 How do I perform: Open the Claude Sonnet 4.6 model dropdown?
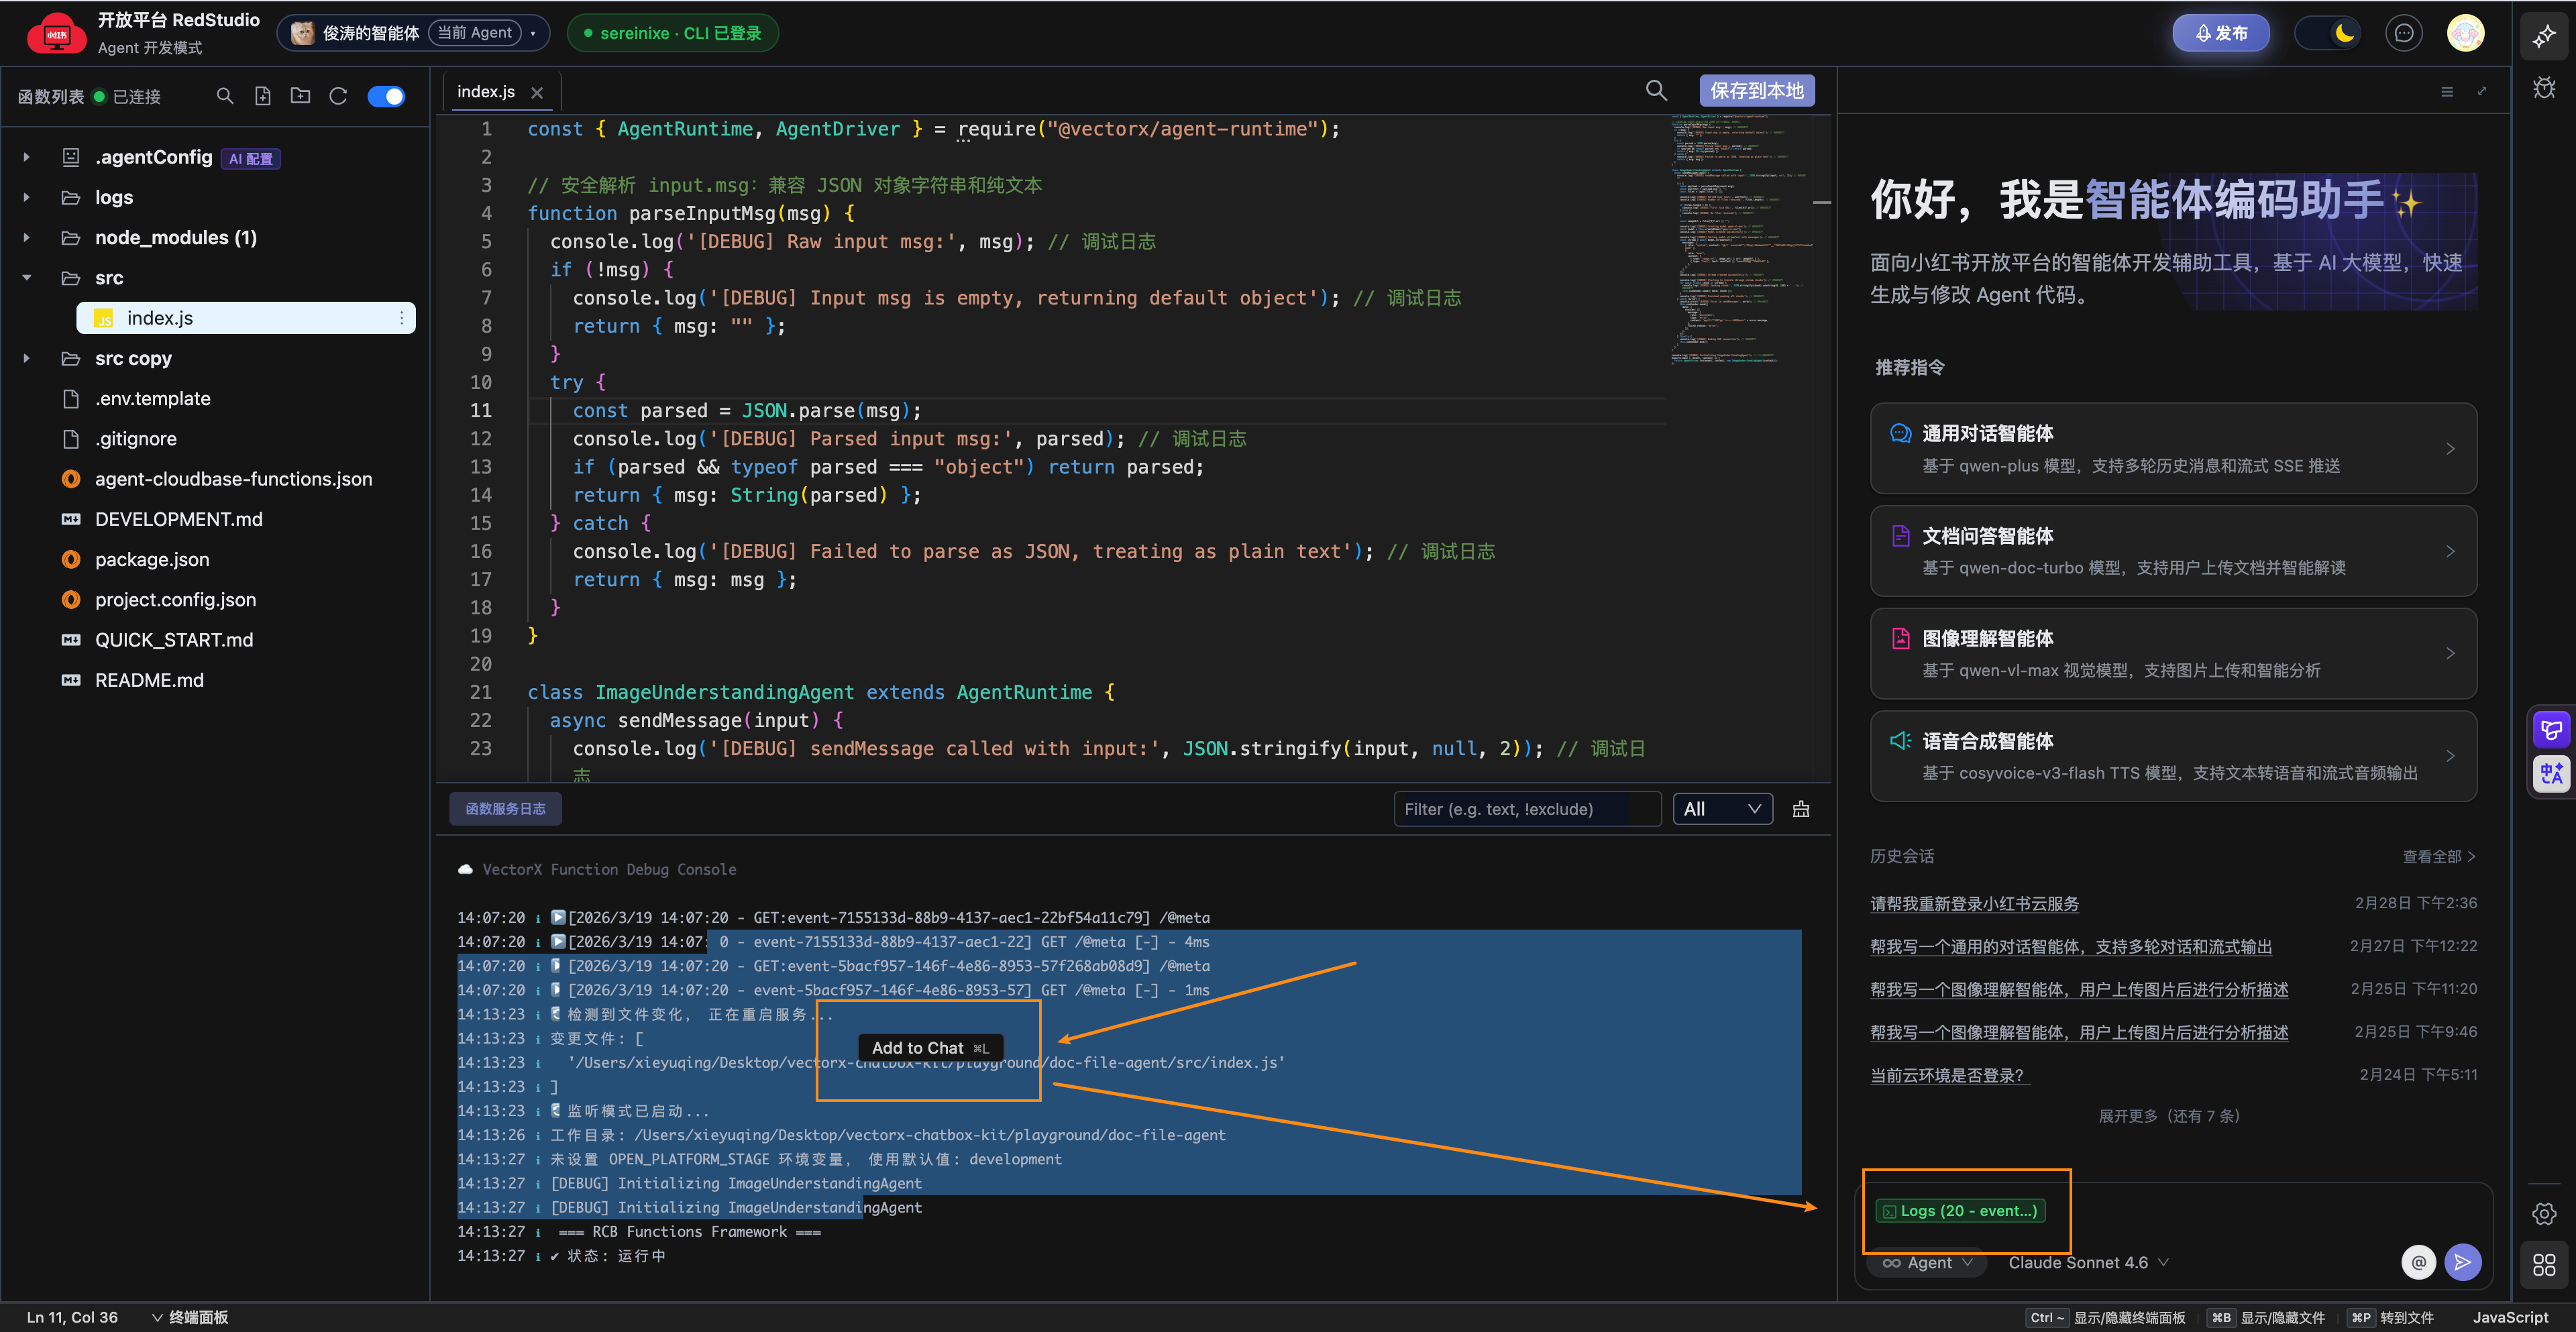[x=2088, y=1263]
